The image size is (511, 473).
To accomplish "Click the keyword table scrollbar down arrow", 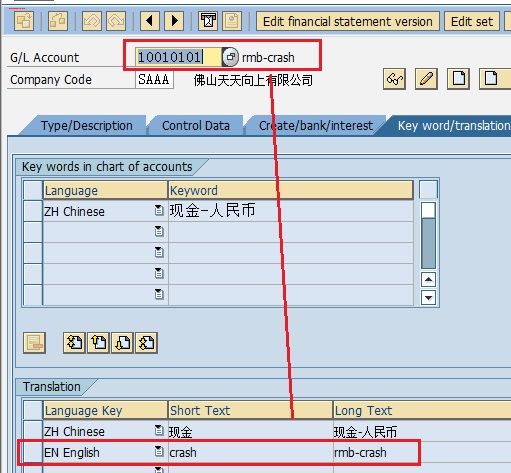I will [x=428, y=297].
